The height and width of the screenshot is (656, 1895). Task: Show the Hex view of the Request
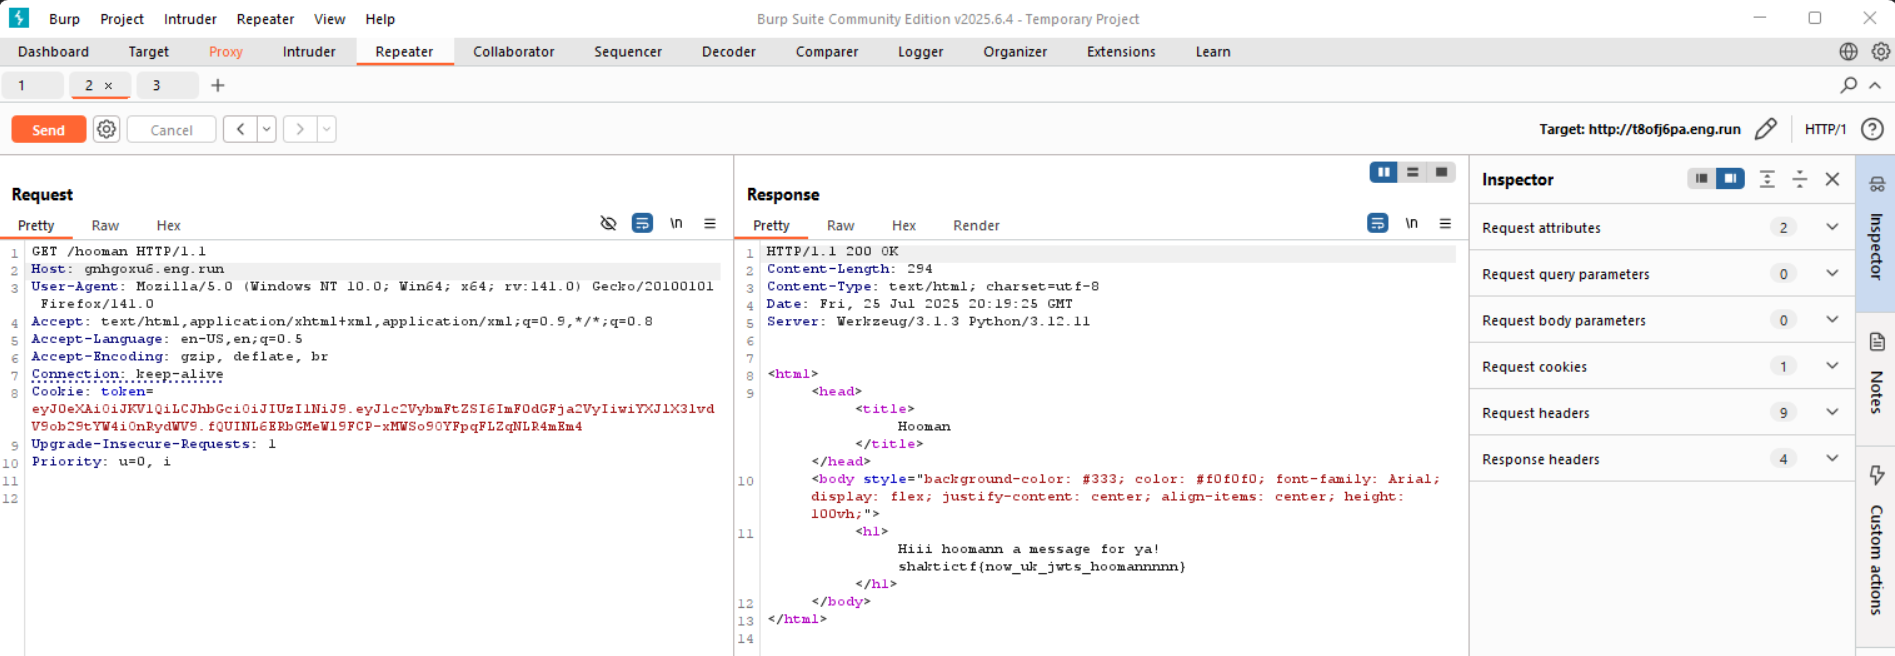click(x=169, y=225)
